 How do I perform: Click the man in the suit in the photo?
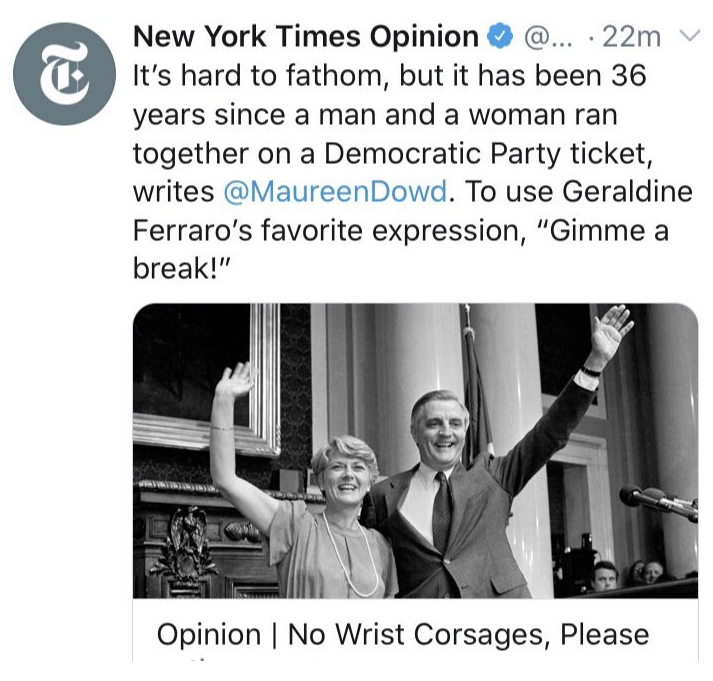coord(452,480)
